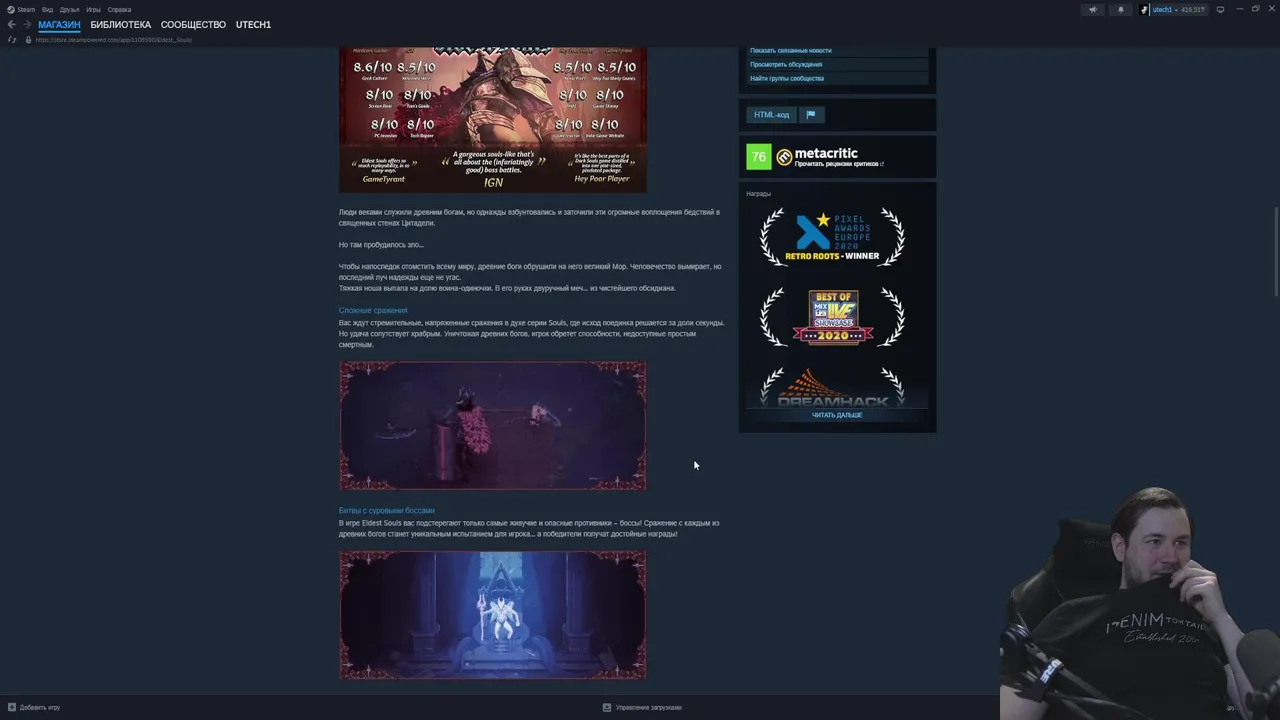Click the Сложные сражения heading
Screen dimensions: 1280x720
click(x=373, y=310)
